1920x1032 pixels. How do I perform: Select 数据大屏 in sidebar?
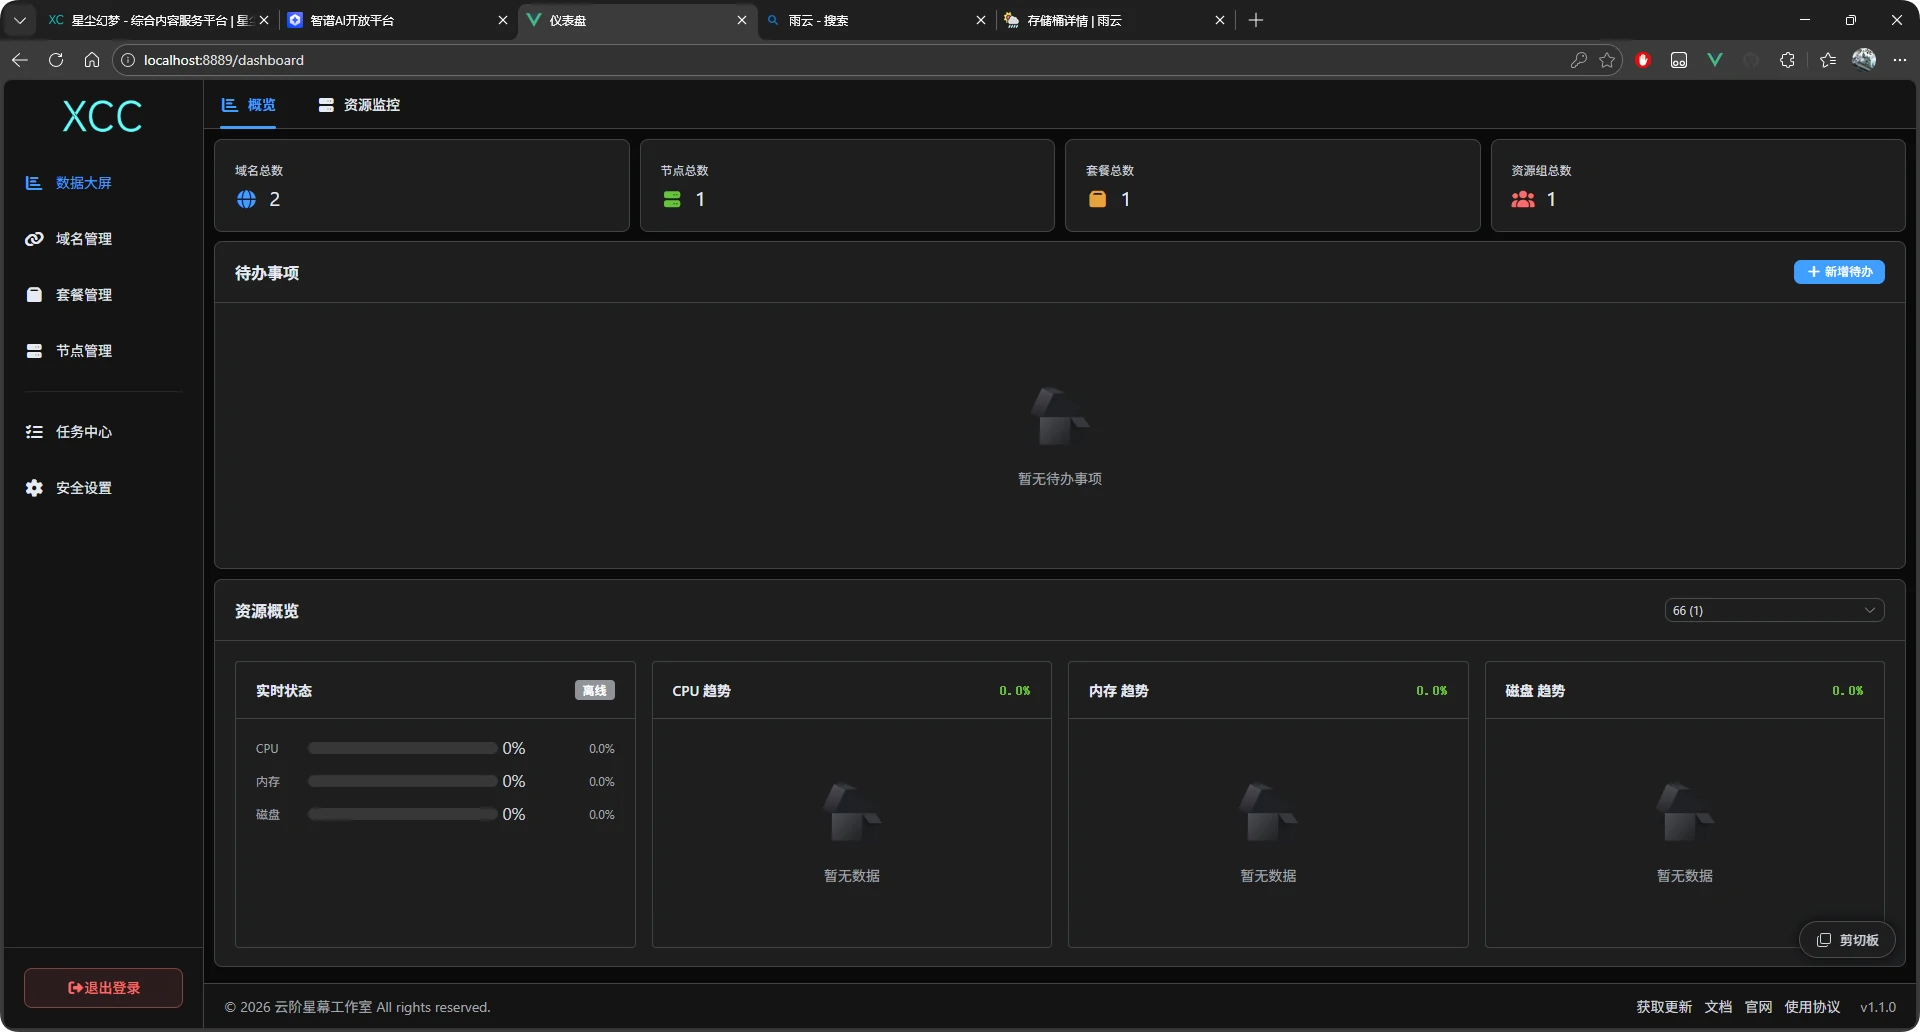[83, 183]
